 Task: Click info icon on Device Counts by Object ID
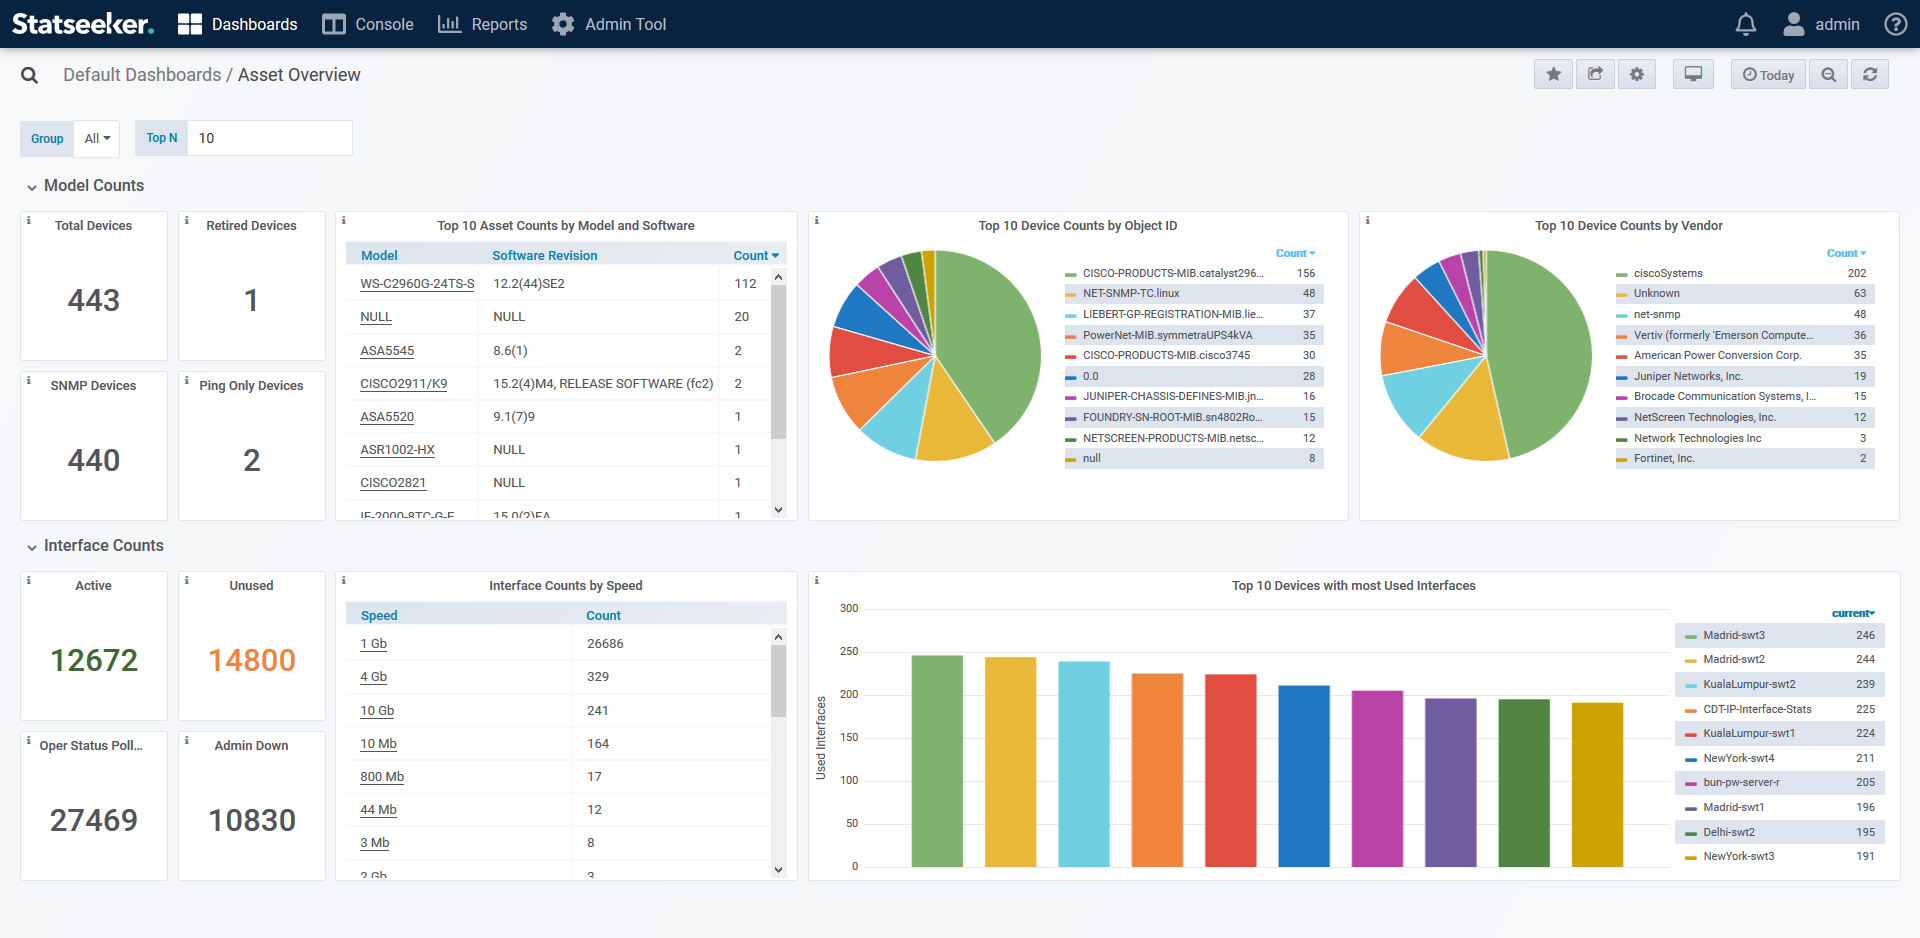point(817,220)
